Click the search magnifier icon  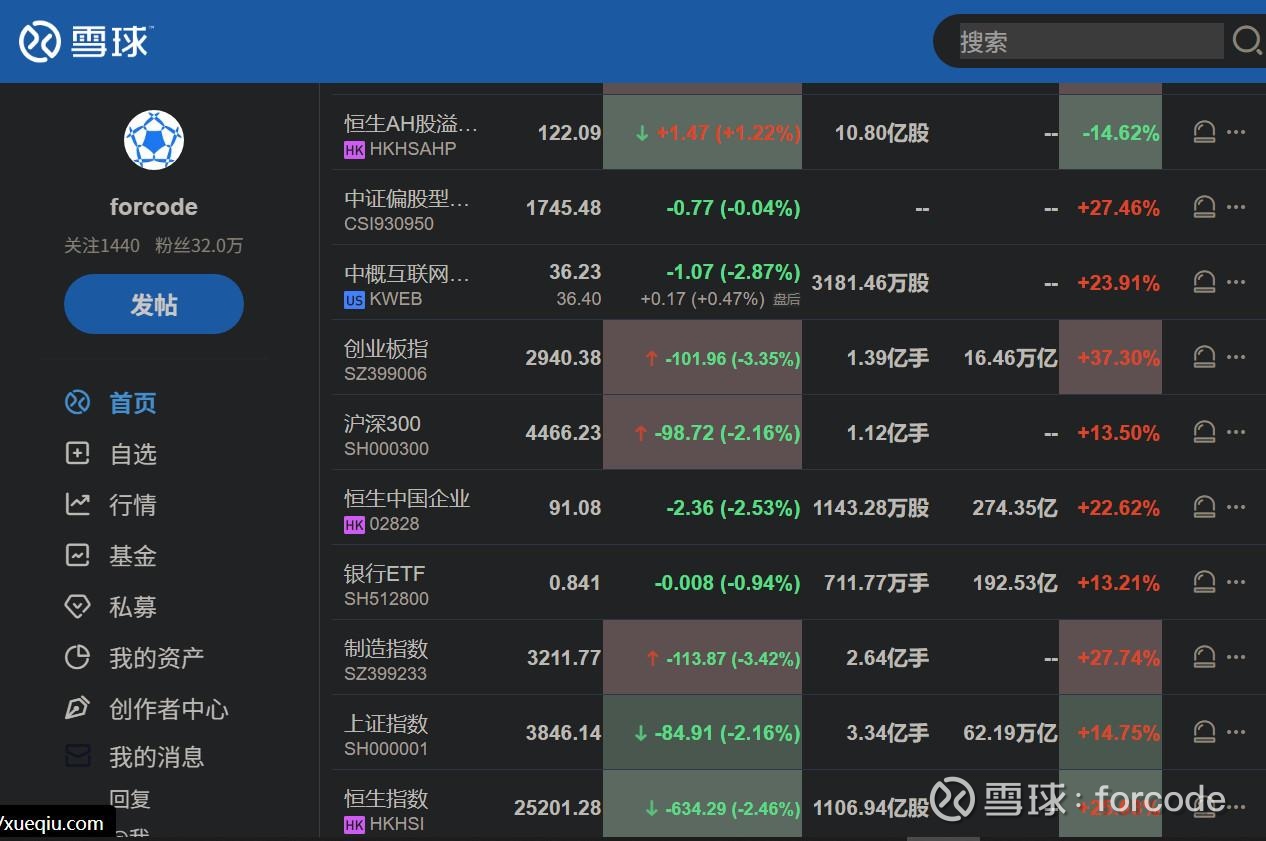click(x=1246, y=41)
